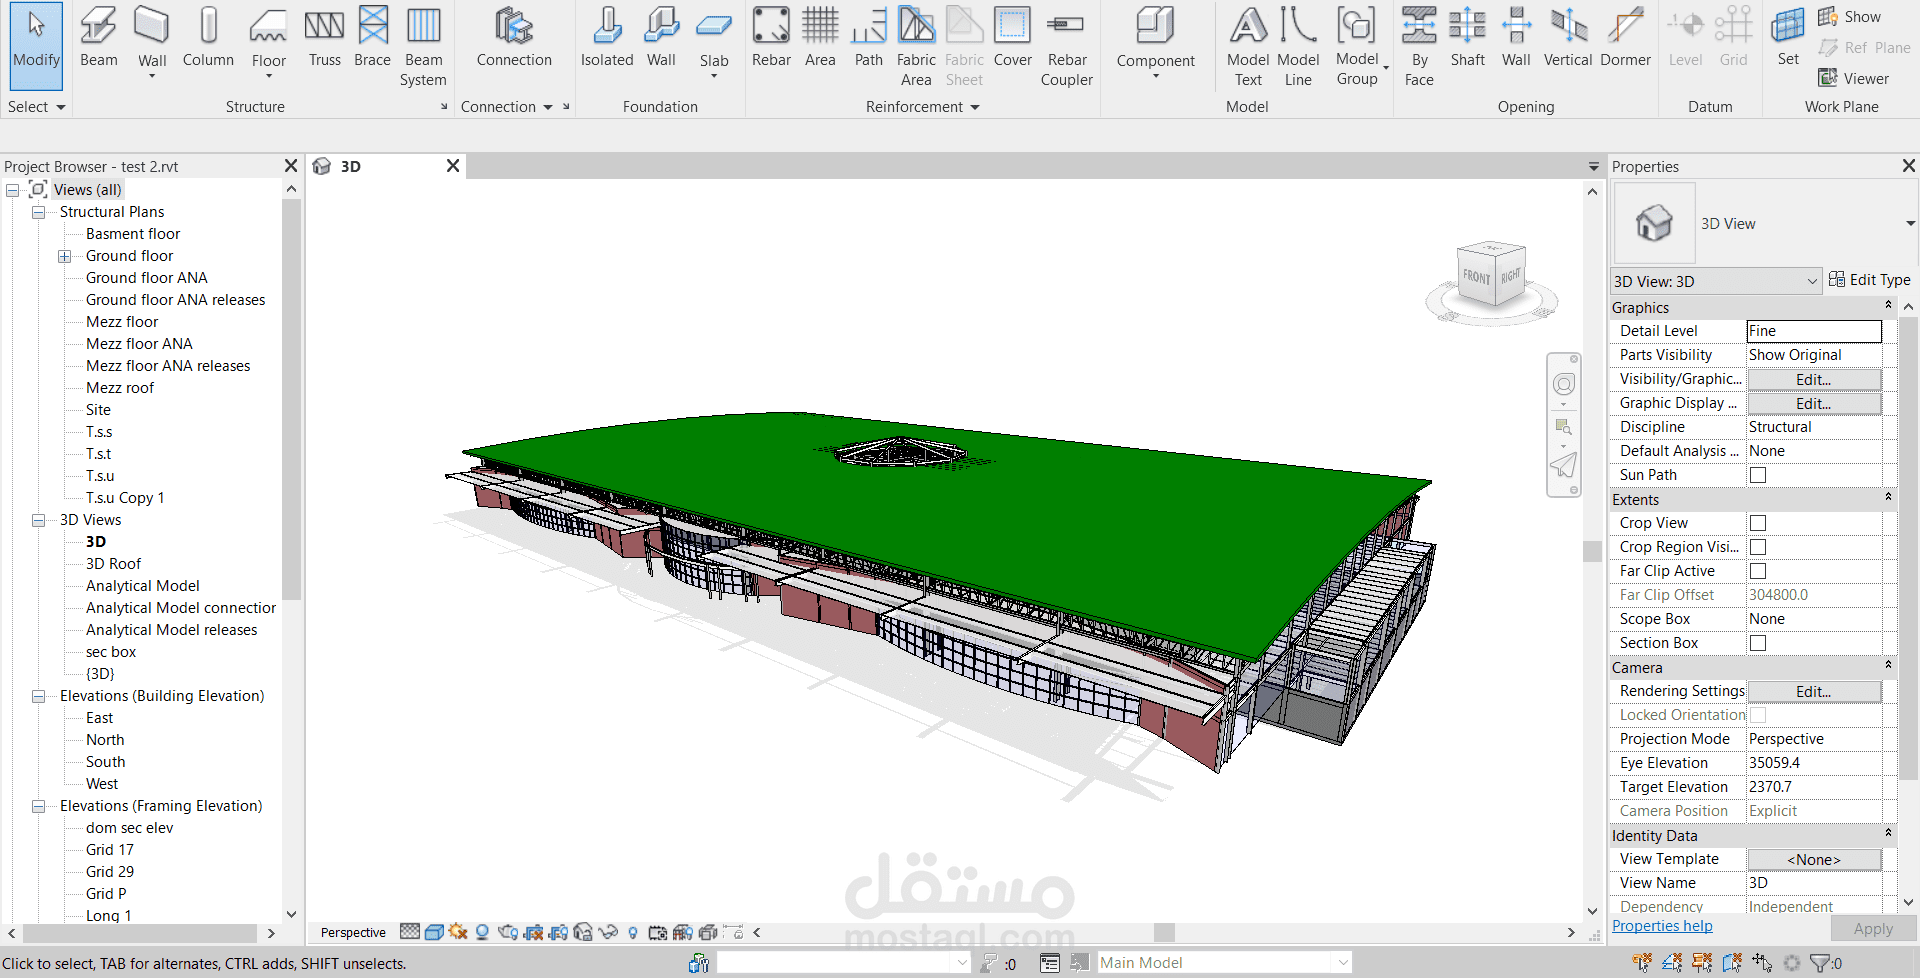The height and width of the screenshot is (978, 1920).
Task: Open the Connection tool
Action: [x=514, y=38]
